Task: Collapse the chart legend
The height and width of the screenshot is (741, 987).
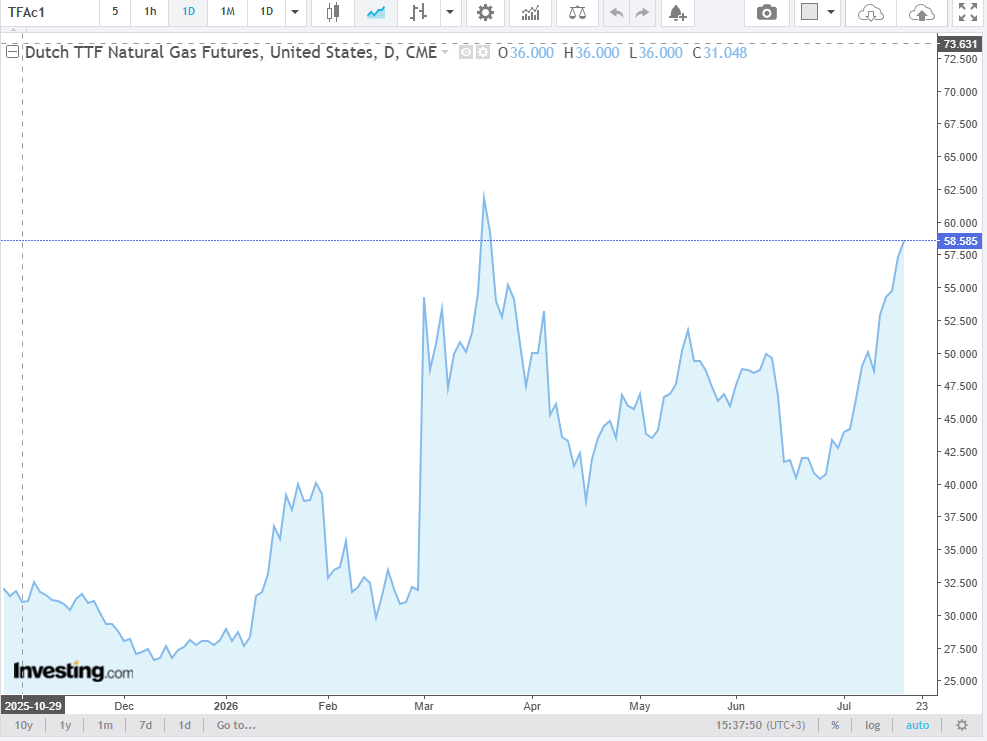Action: 12,52
